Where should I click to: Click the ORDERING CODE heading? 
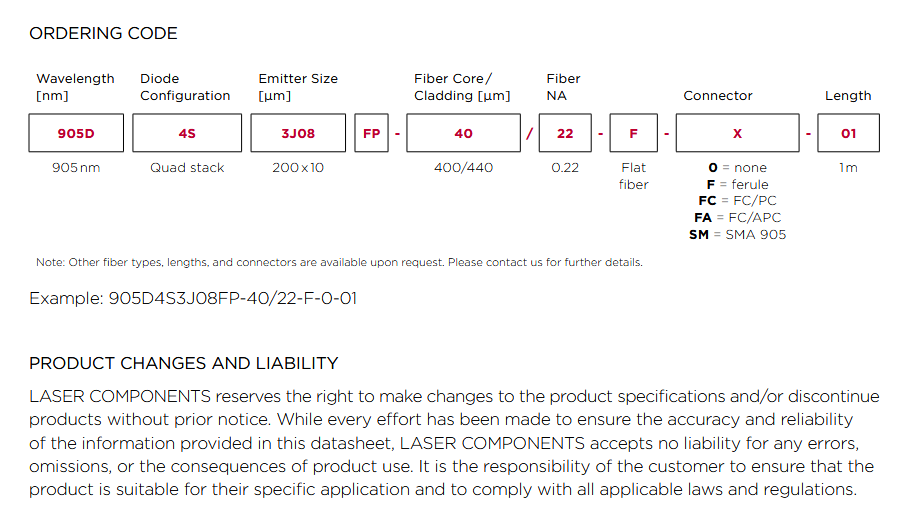point(103,34)
